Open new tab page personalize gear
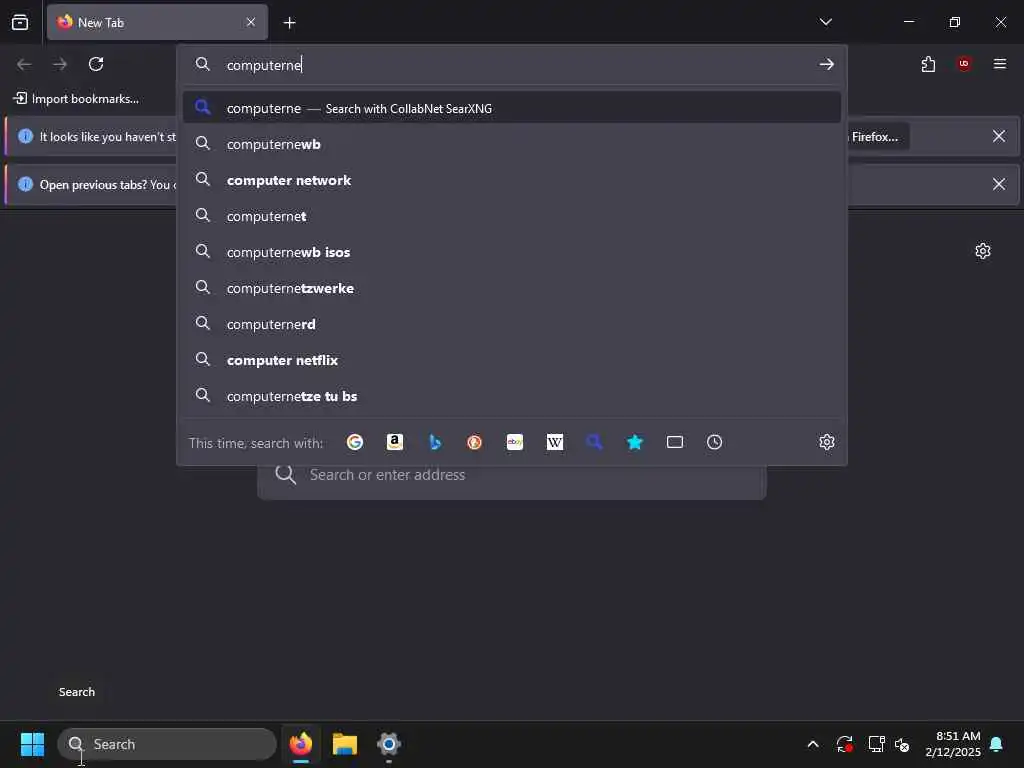This screenshot has height=768, width=1024. pos(983,251)
